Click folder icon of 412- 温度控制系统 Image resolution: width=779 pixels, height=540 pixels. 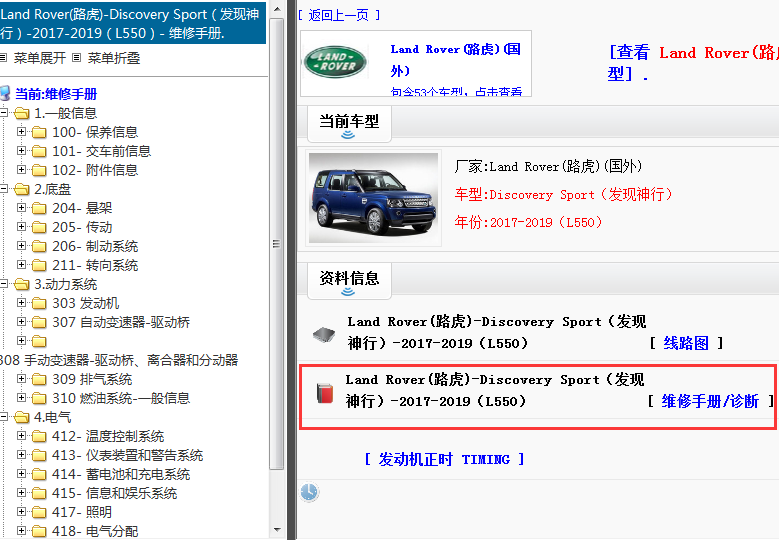coord(39,437)
